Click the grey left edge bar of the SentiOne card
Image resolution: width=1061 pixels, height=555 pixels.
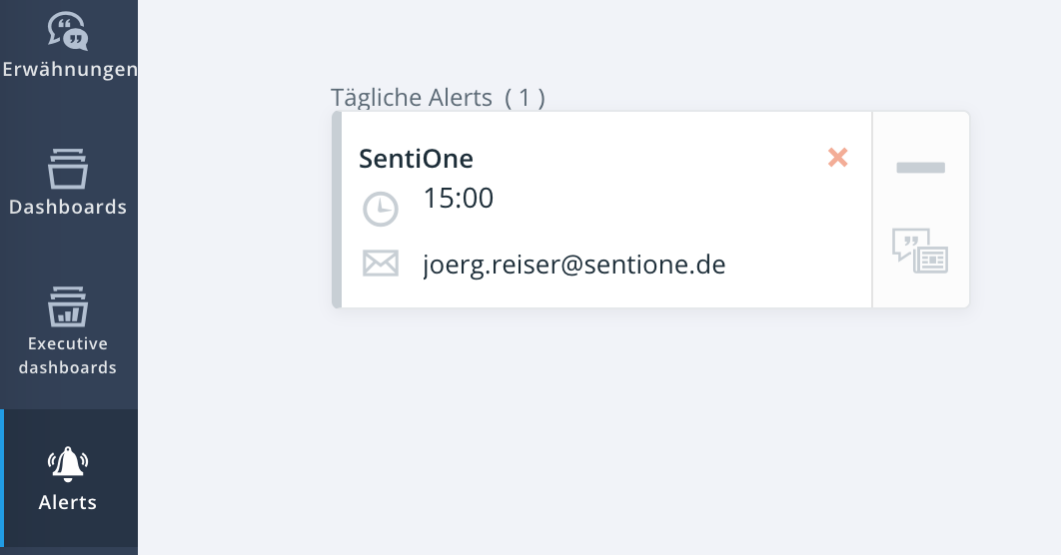point(336,209)
